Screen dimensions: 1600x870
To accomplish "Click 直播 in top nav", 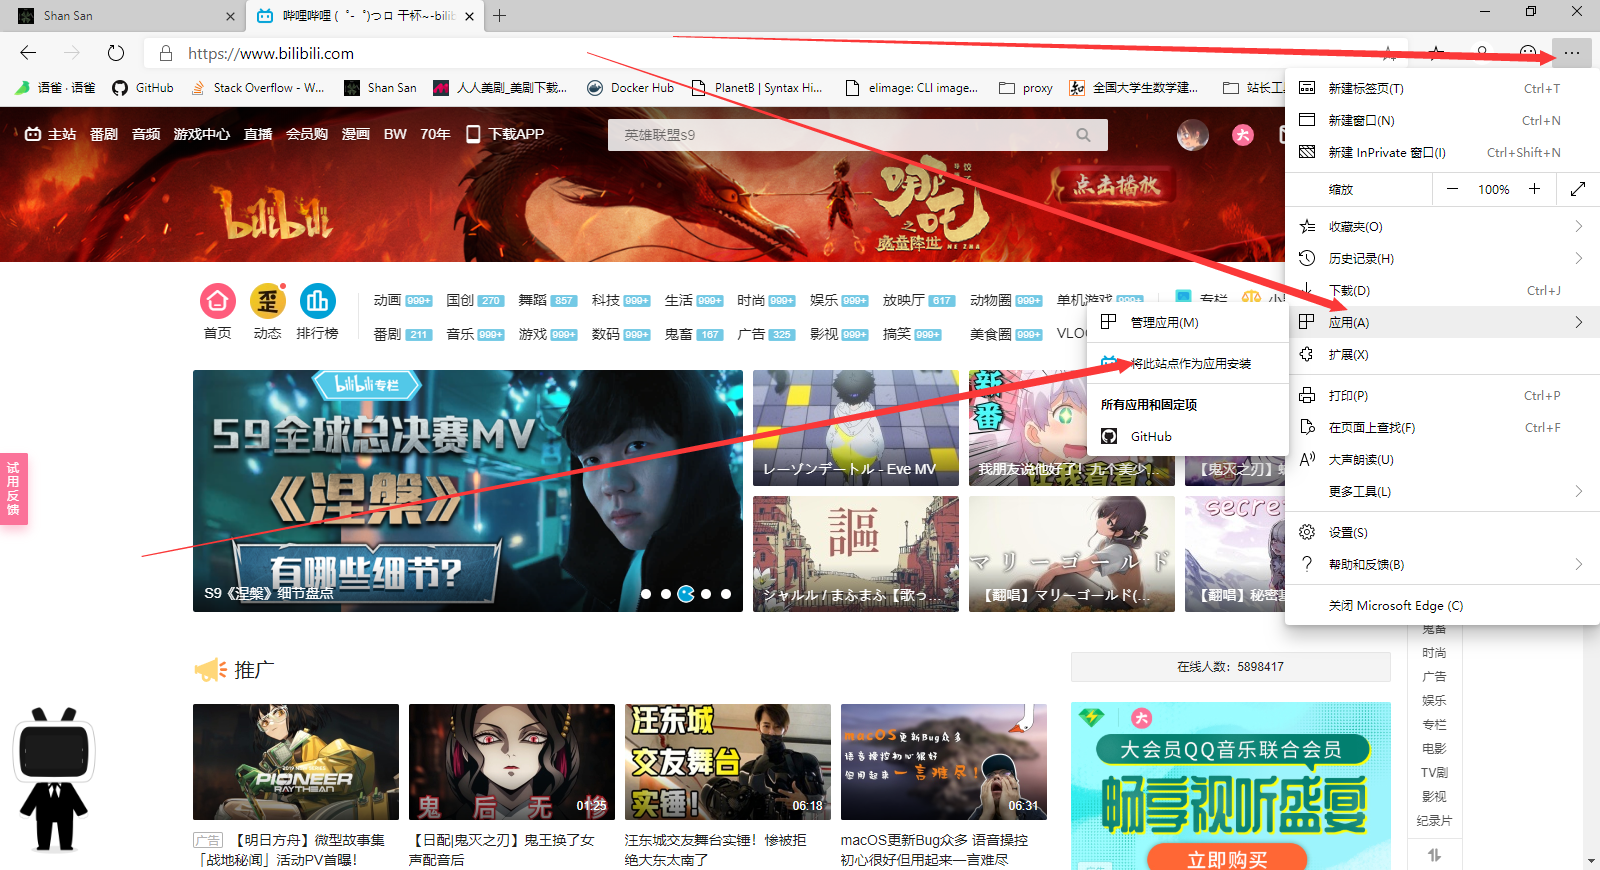I will 258,134.
